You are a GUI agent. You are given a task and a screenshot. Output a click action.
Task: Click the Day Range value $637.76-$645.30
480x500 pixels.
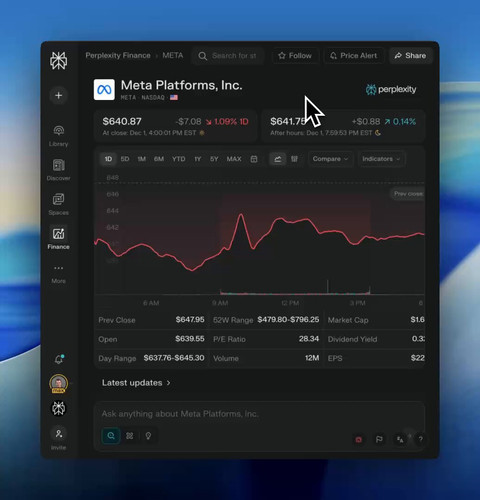tap(174, 358)
